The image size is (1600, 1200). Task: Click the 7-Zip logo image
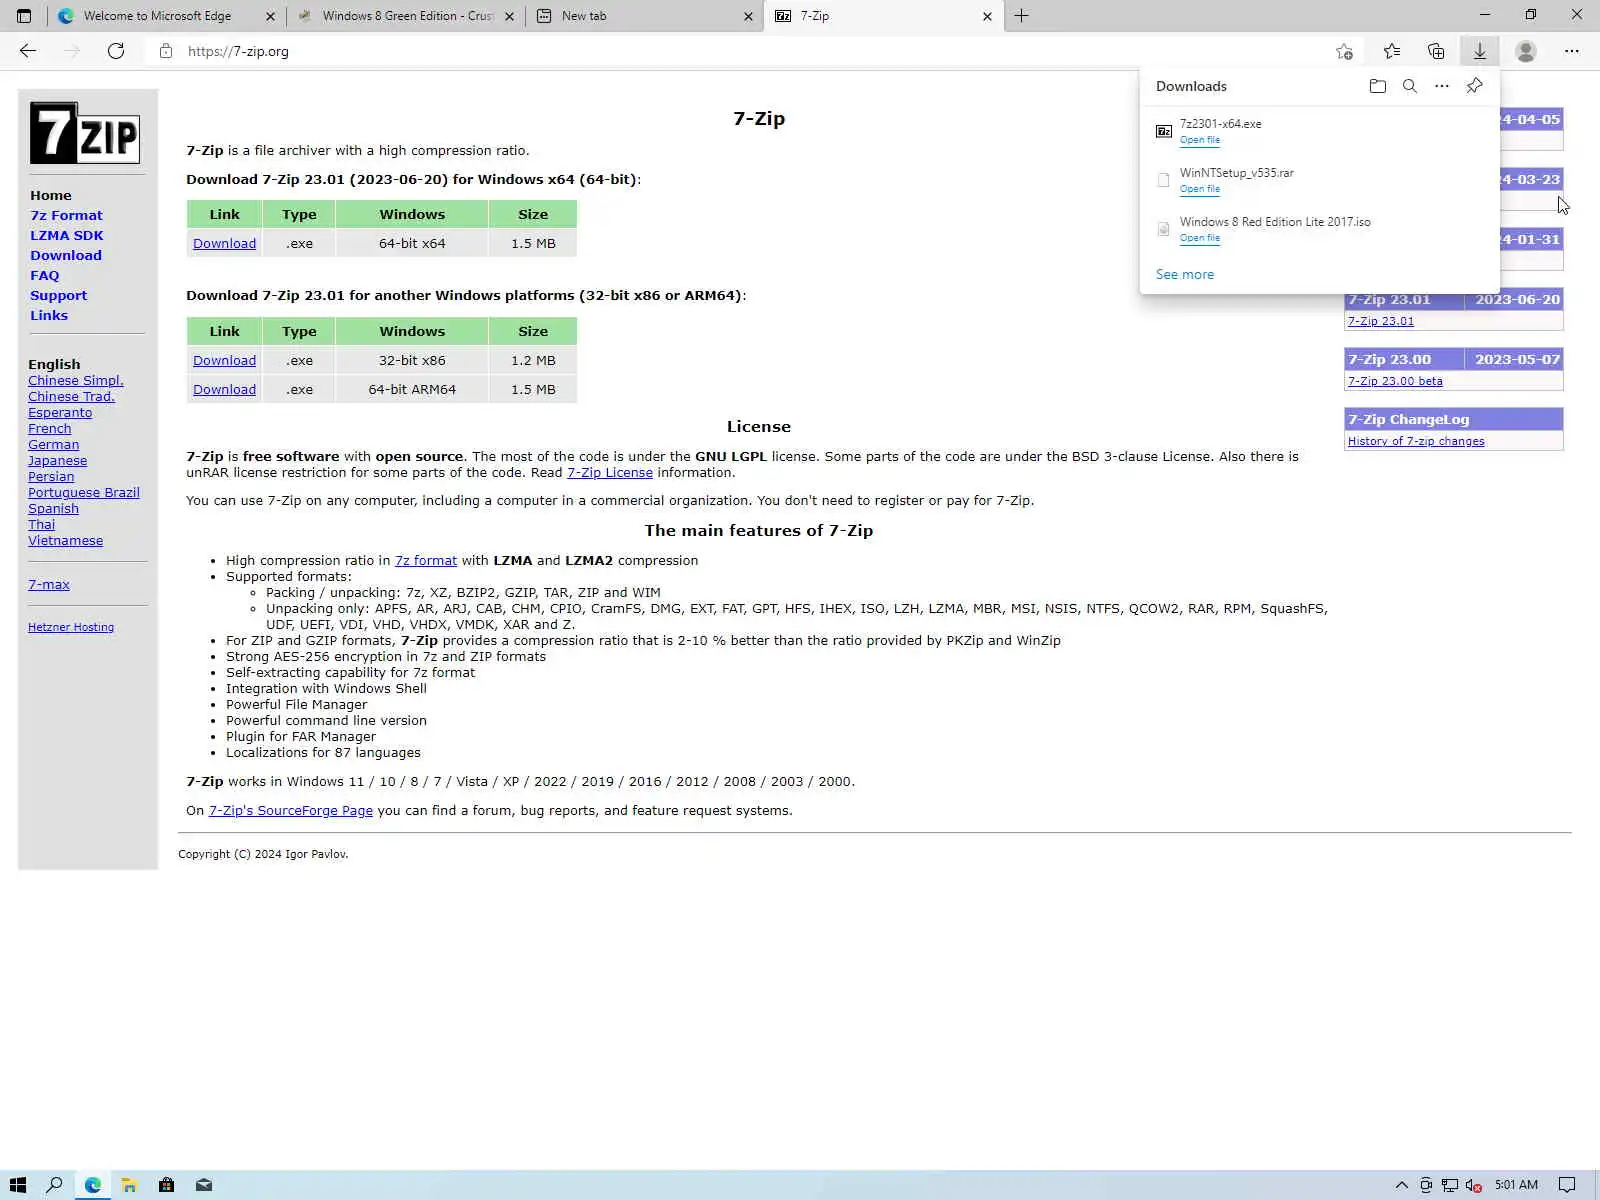coord(85,133)
